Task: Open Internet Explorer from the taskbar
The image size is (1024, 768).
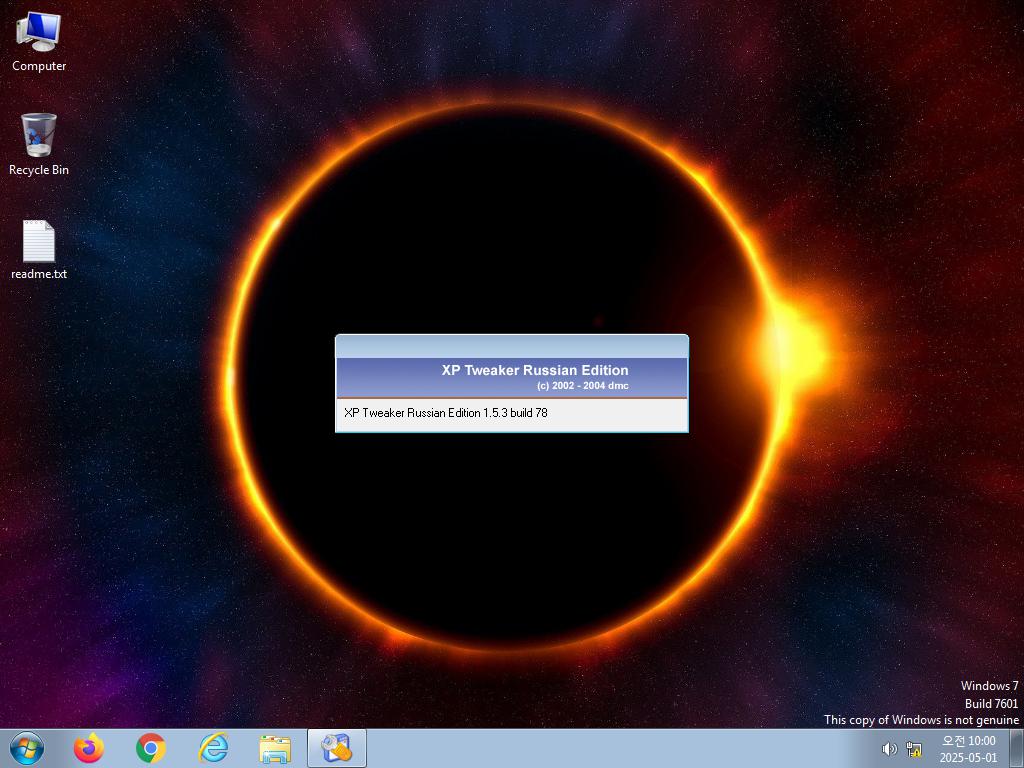Action: [214, 748]
